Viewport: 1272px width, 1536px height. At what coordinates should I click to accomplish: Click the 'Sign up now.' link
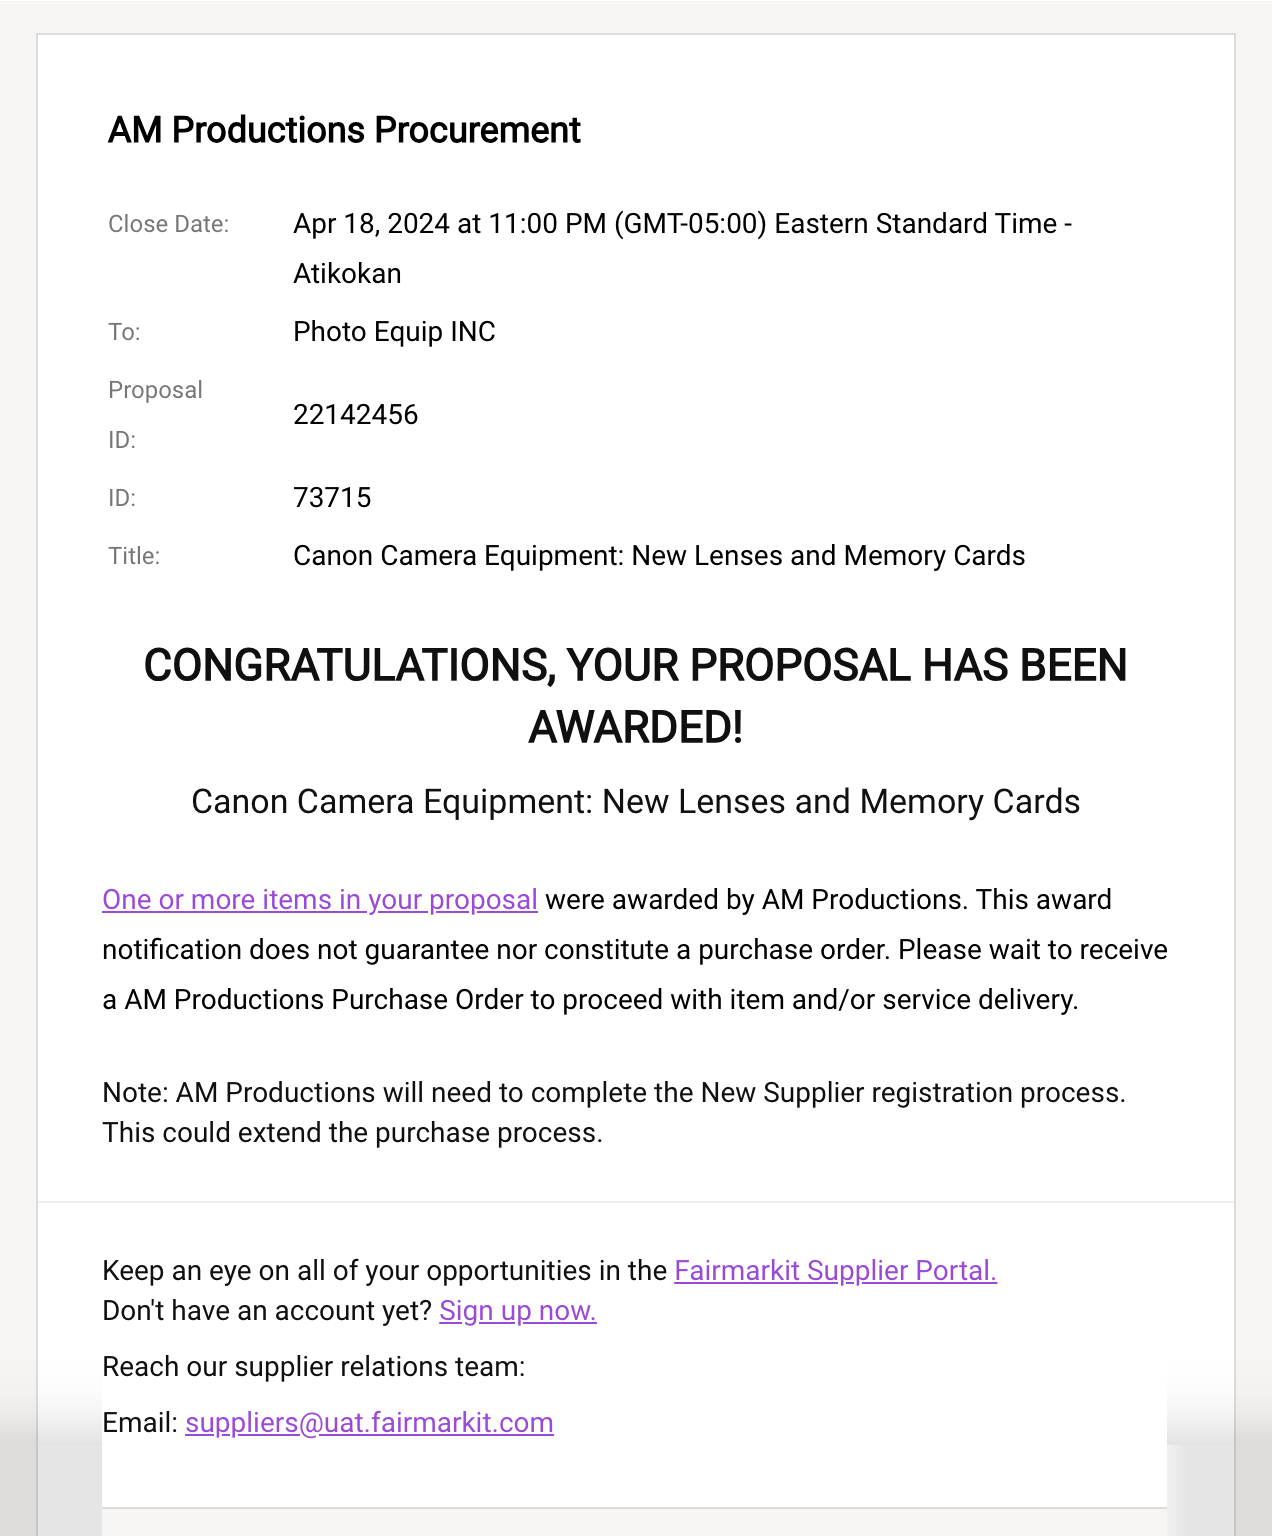(518, 1311)
